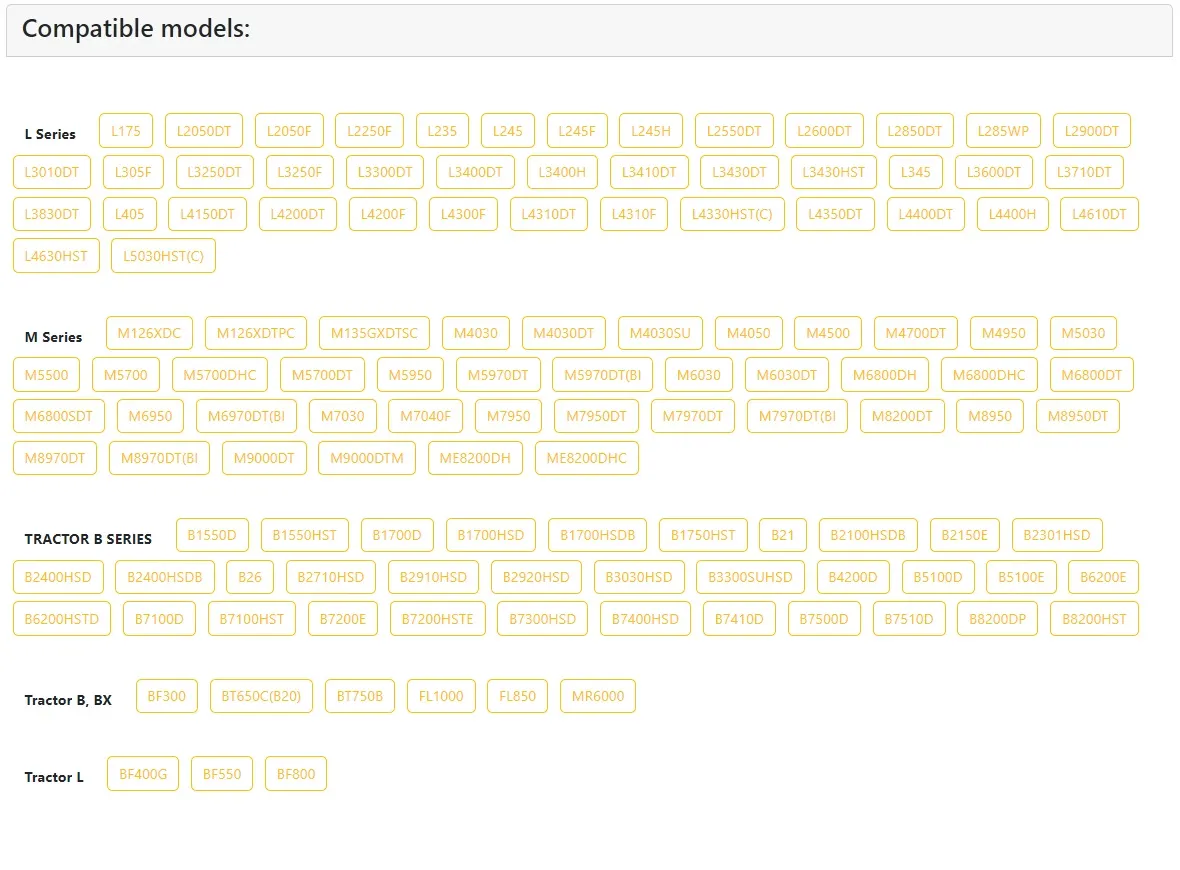This screenshot has width=1180, height=870.
Task: Select the BF400G model tag
Action: 143,774
